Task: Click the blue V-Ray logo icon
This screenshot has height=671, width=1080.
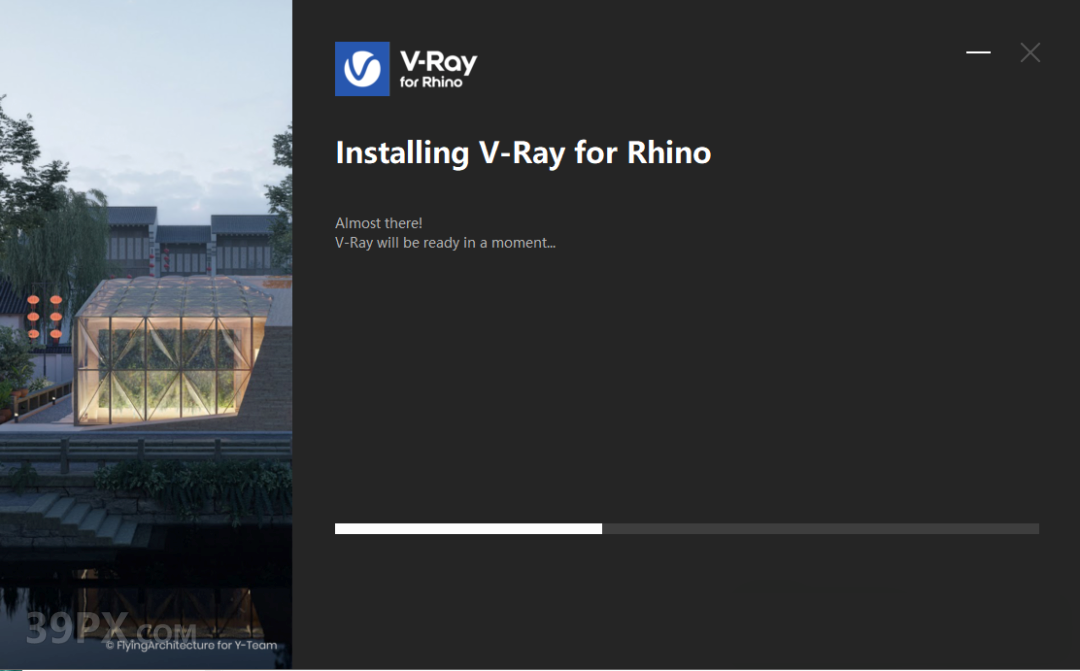Action: (x=362, y=69)
